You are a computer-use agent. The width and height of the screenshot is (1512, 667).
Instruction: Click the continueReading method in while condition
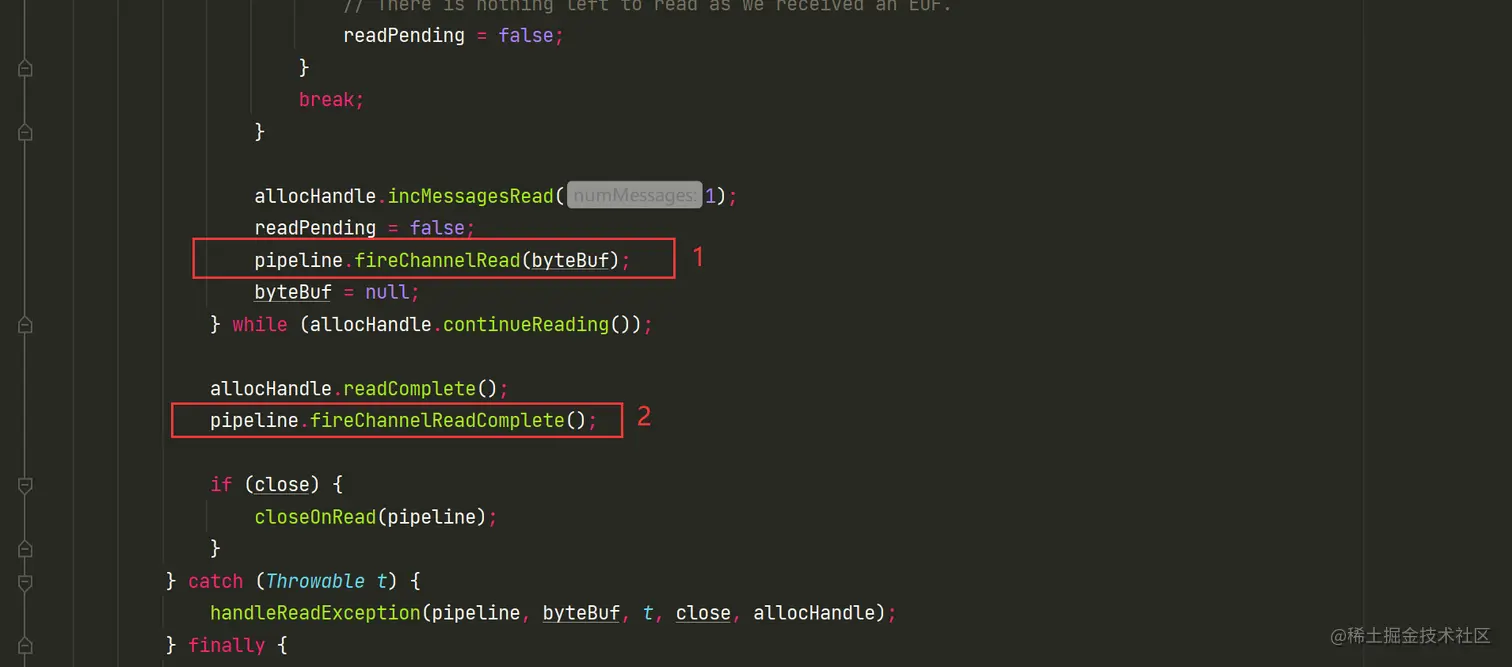526,324
